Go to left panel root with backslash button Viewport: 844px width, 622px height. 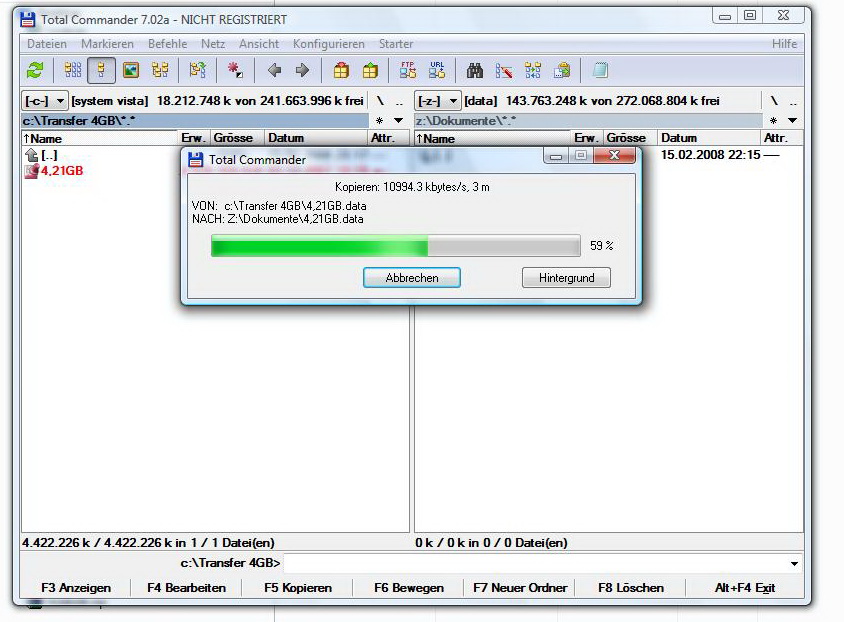pyautogui.click(x=380, y=101)
